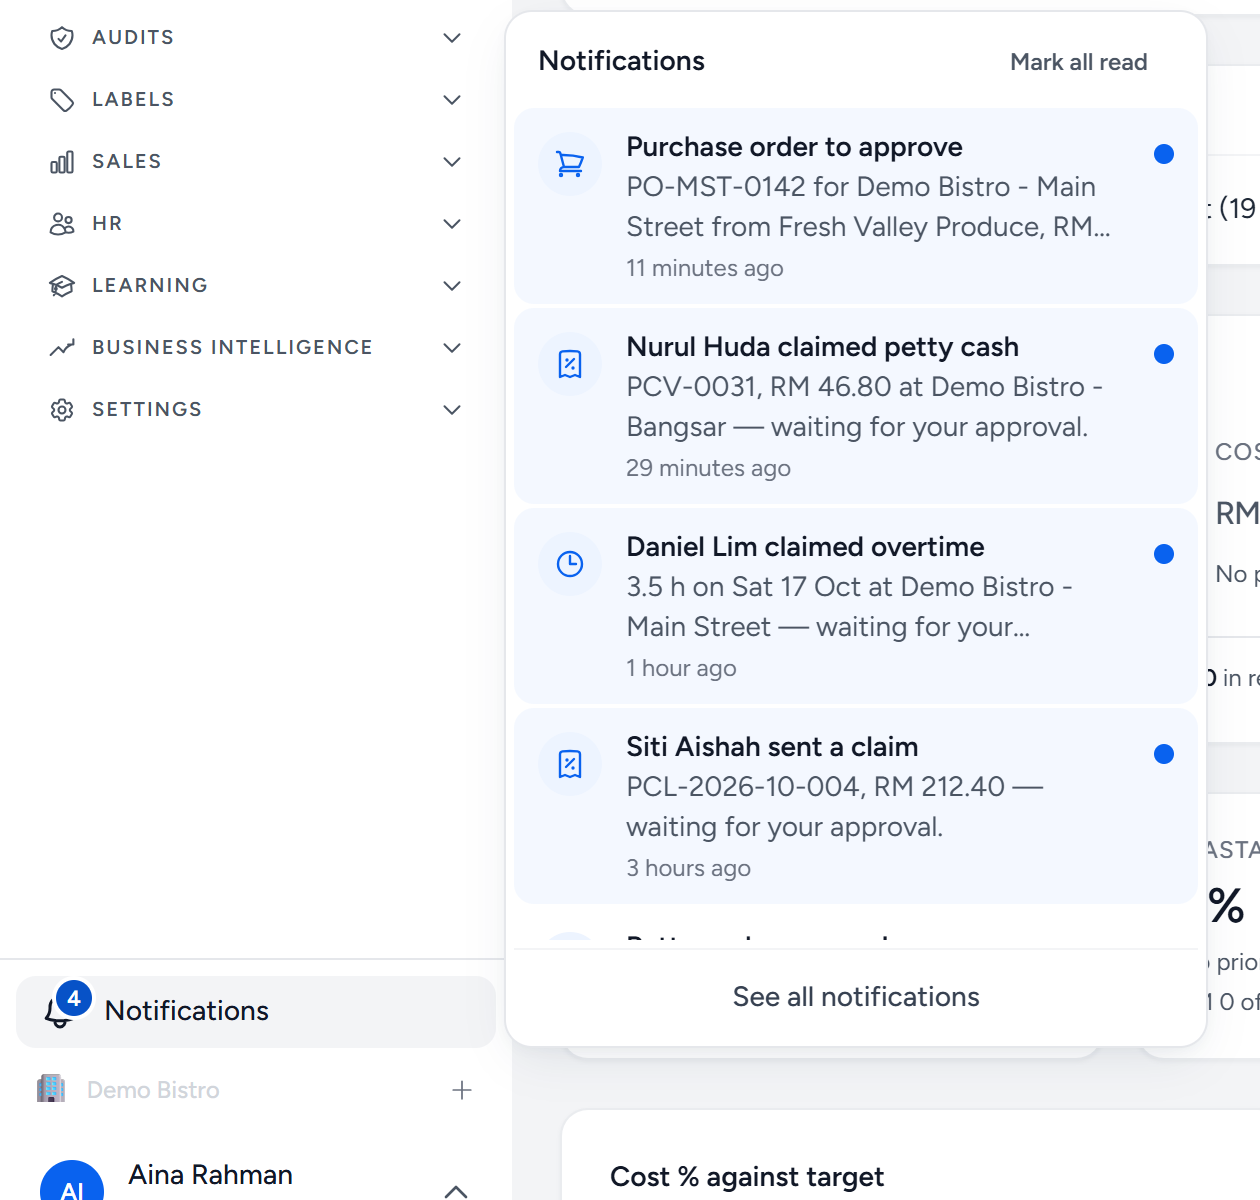1260x1200 pixels.
Task: Click the shopping cart purchase order icon
Action: [x=570, y=164]
